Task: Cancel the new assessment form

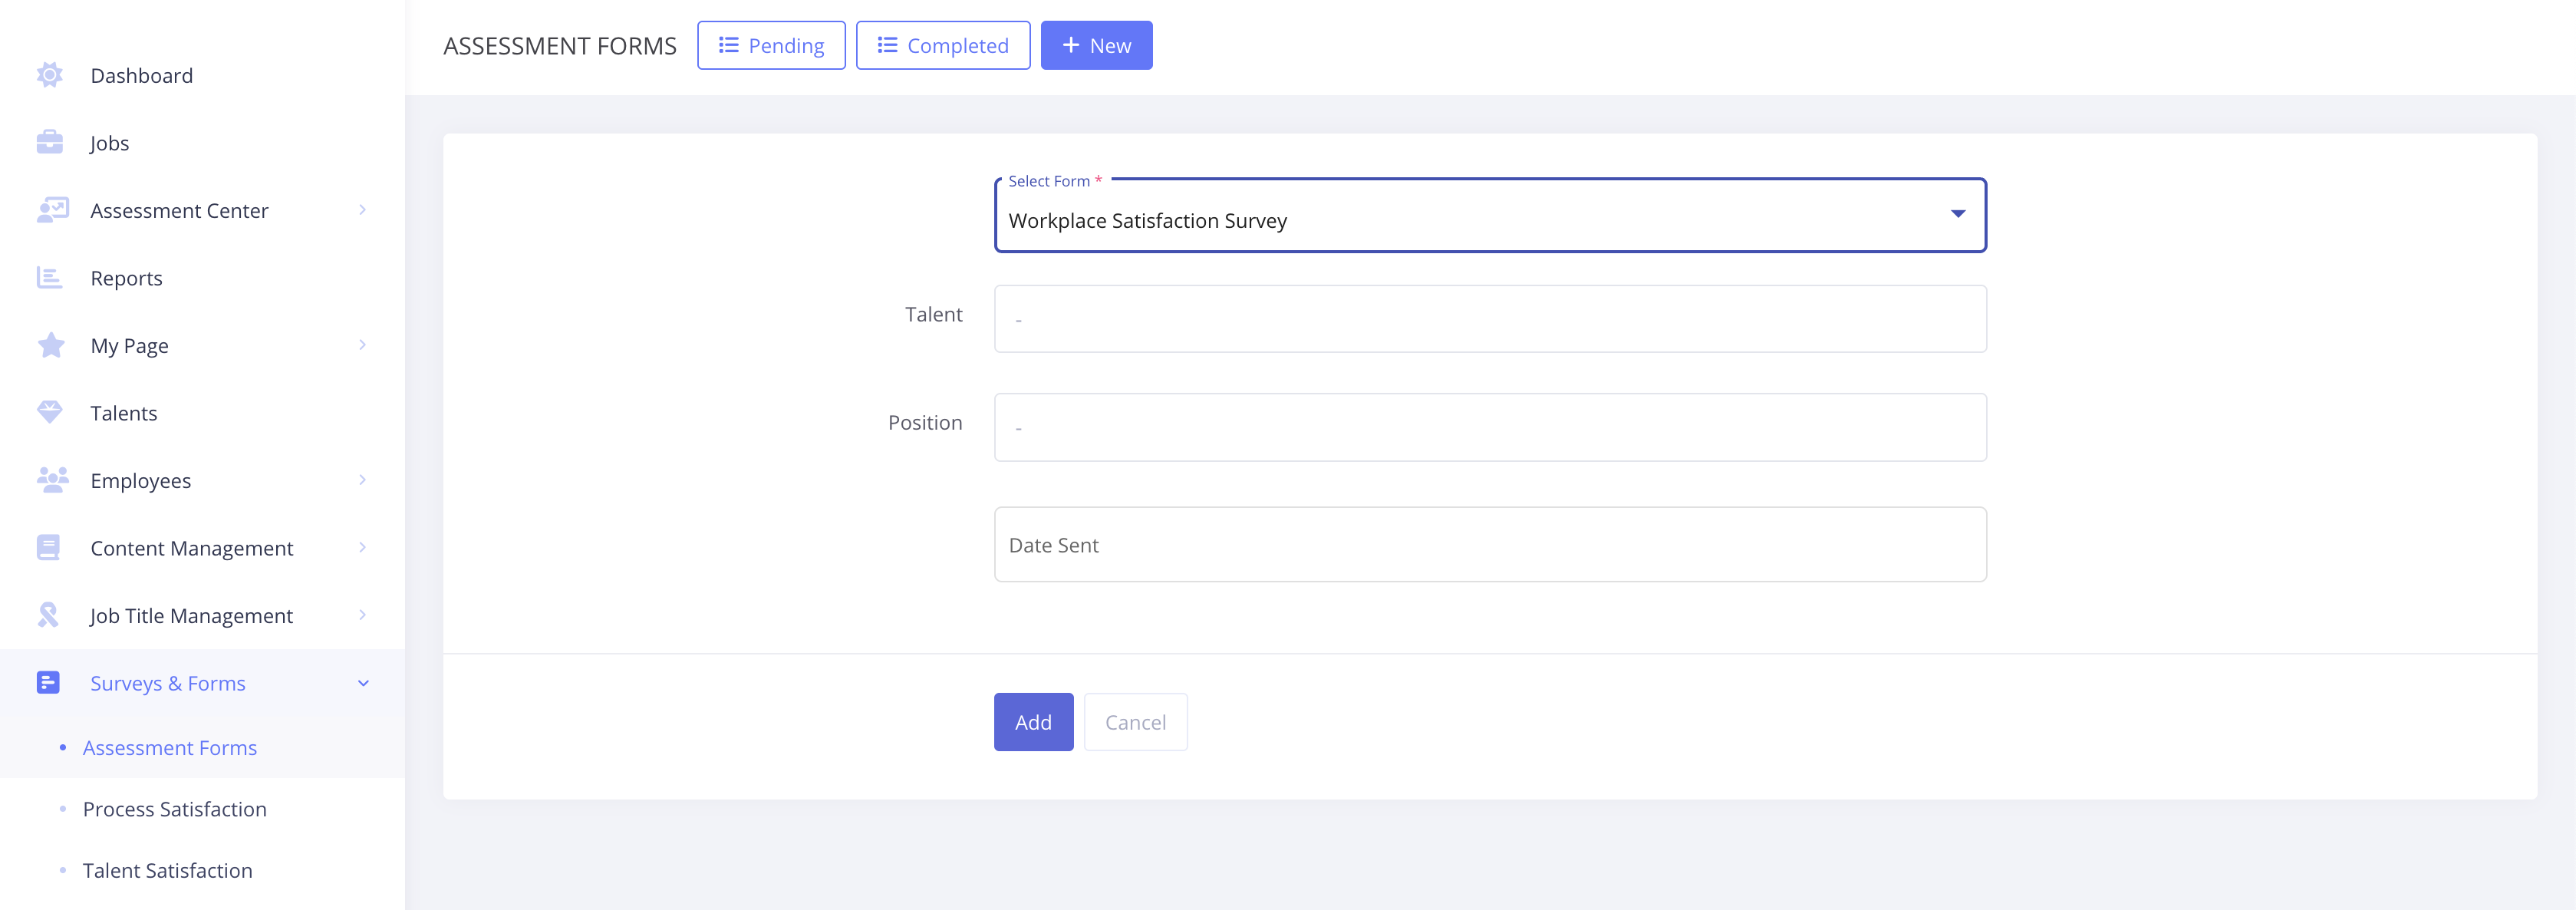Action: coord(1135,722)
